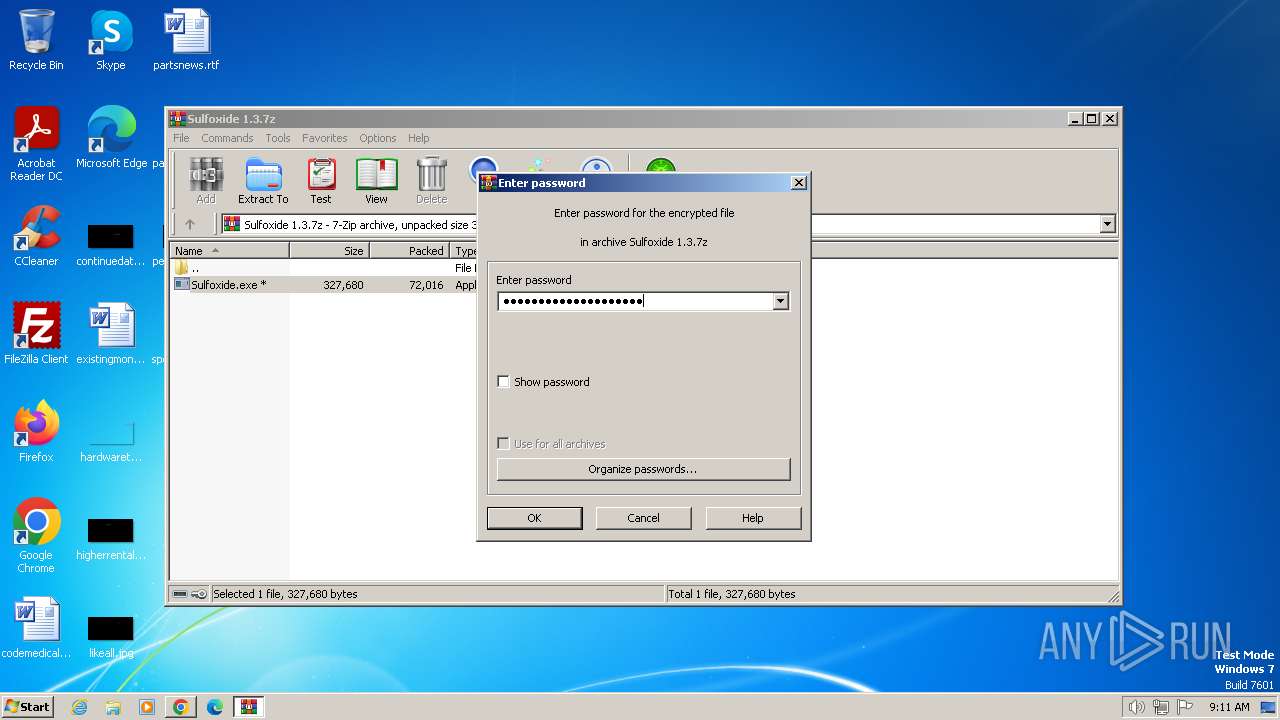1280x720 pixels.
Task: Click the Organize passwords button
Action: 643,469
